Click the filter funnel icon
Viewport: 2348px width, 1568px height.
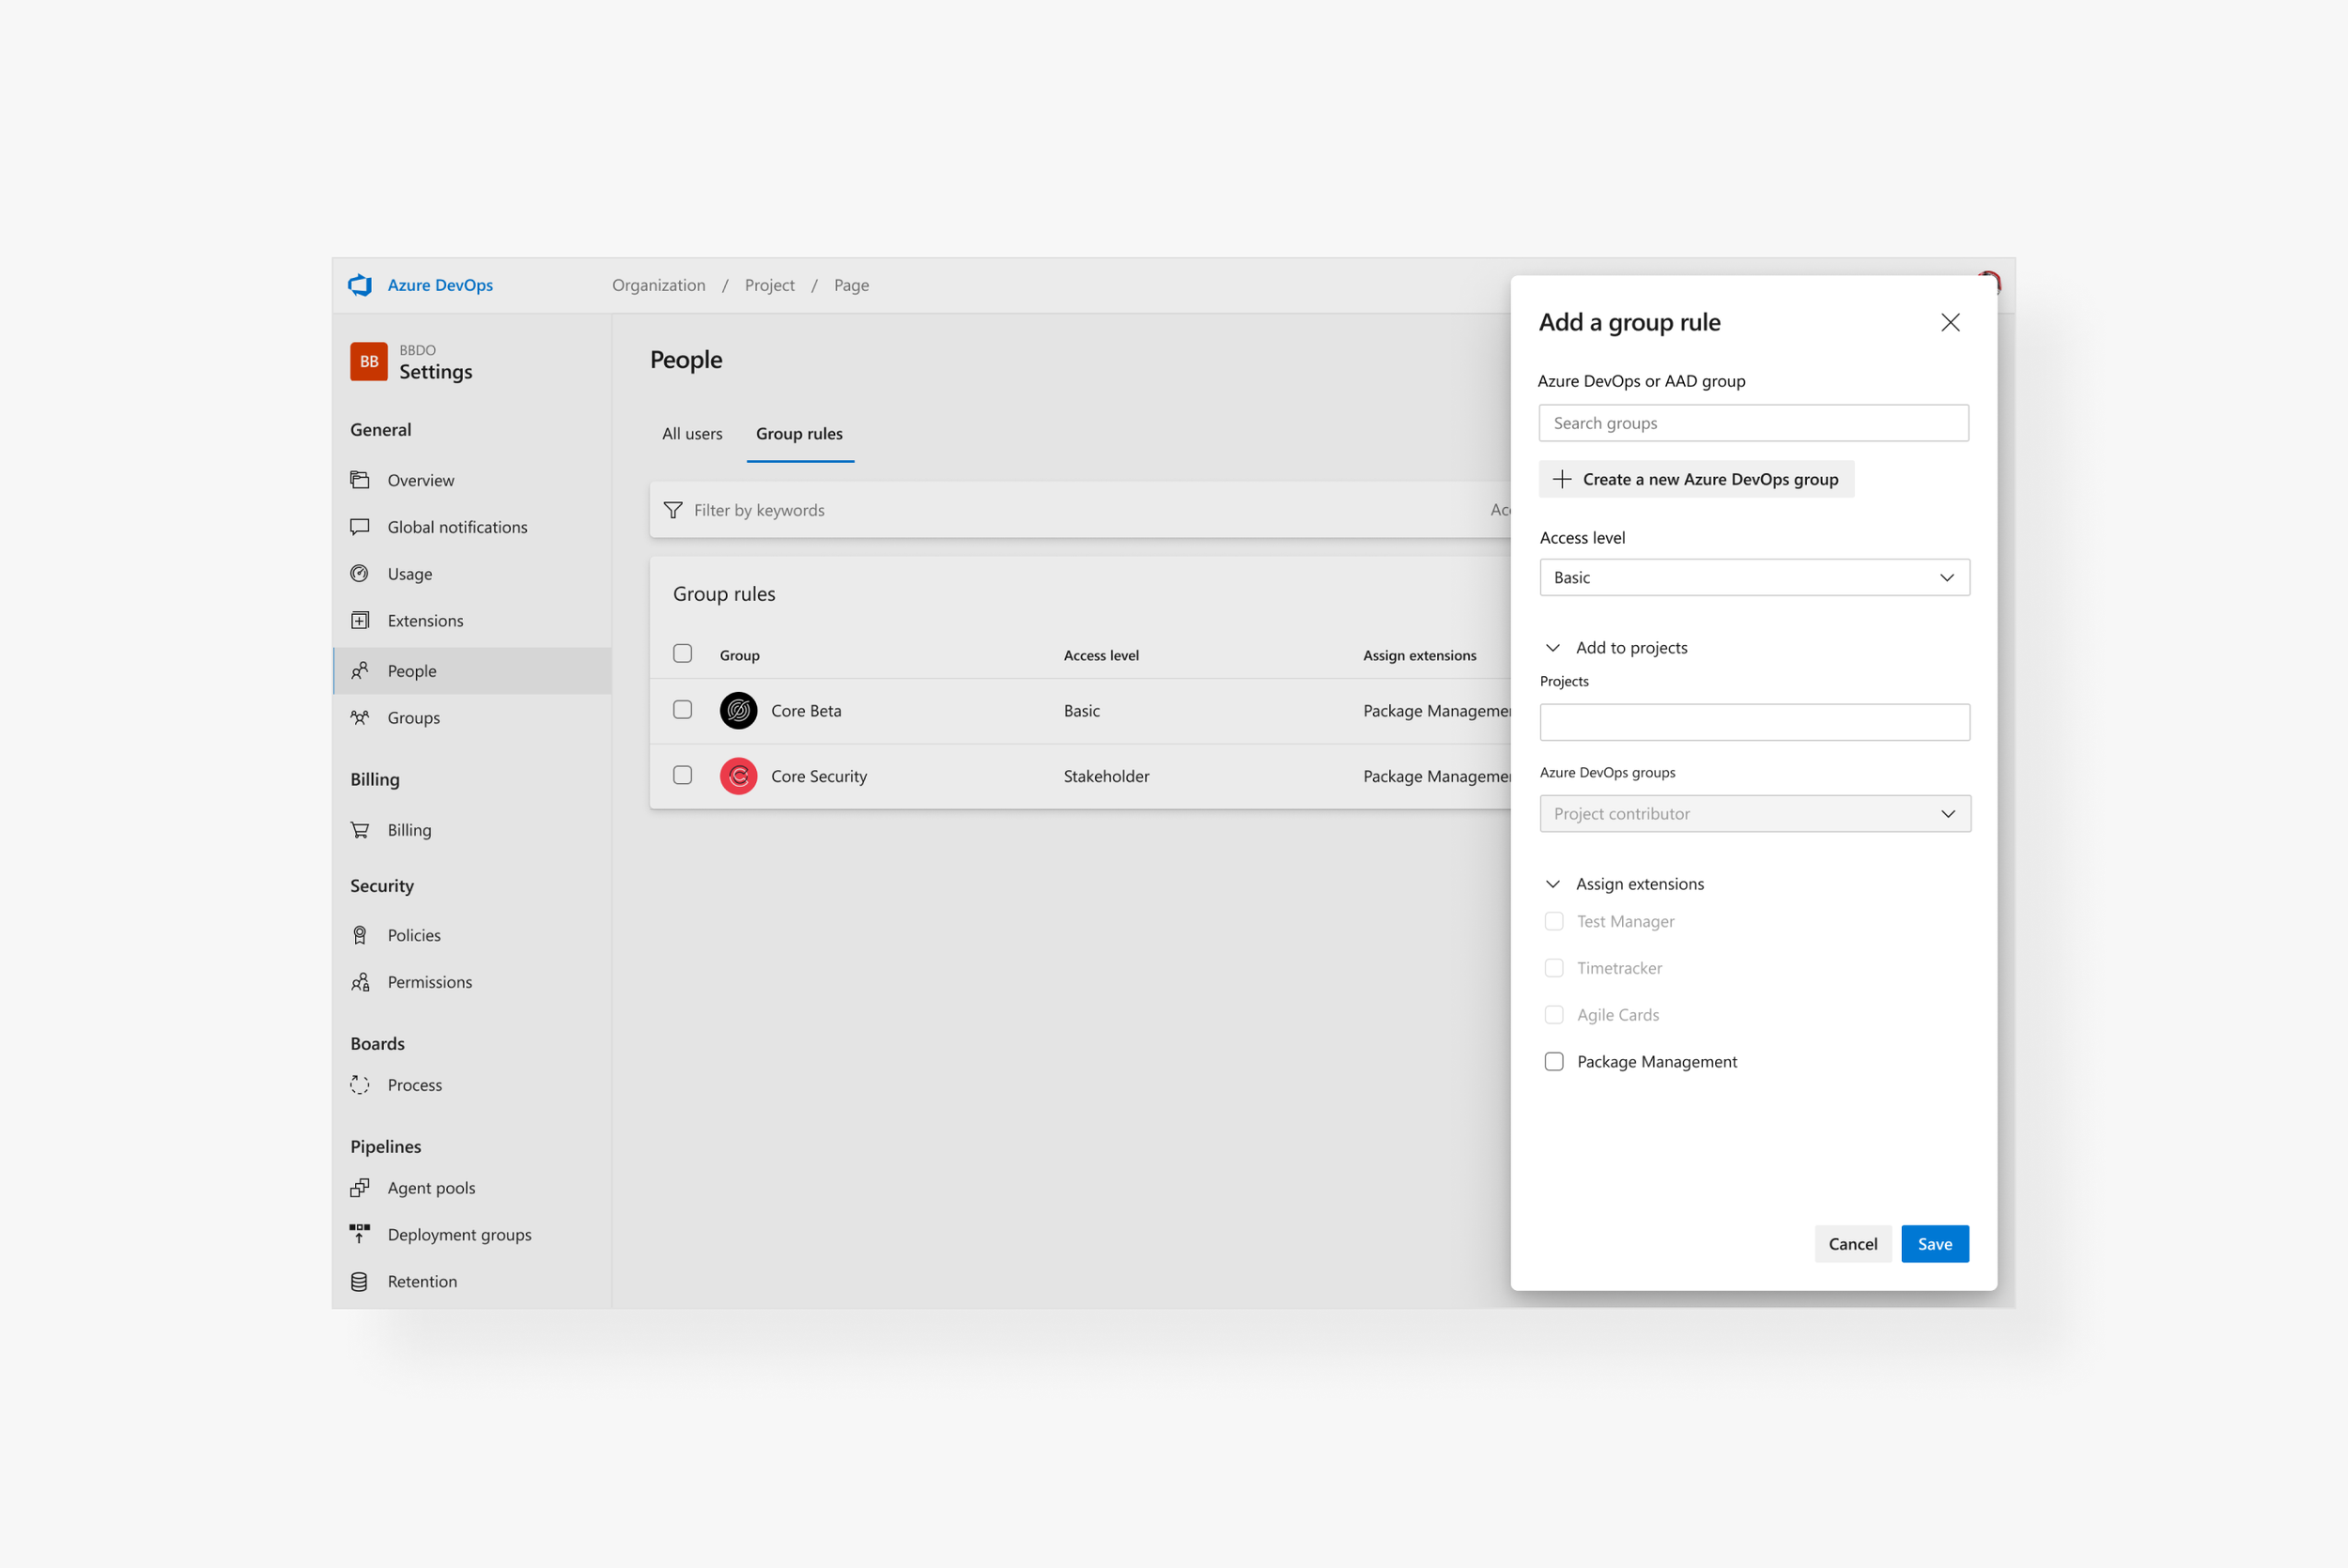[x=673, y=510]
